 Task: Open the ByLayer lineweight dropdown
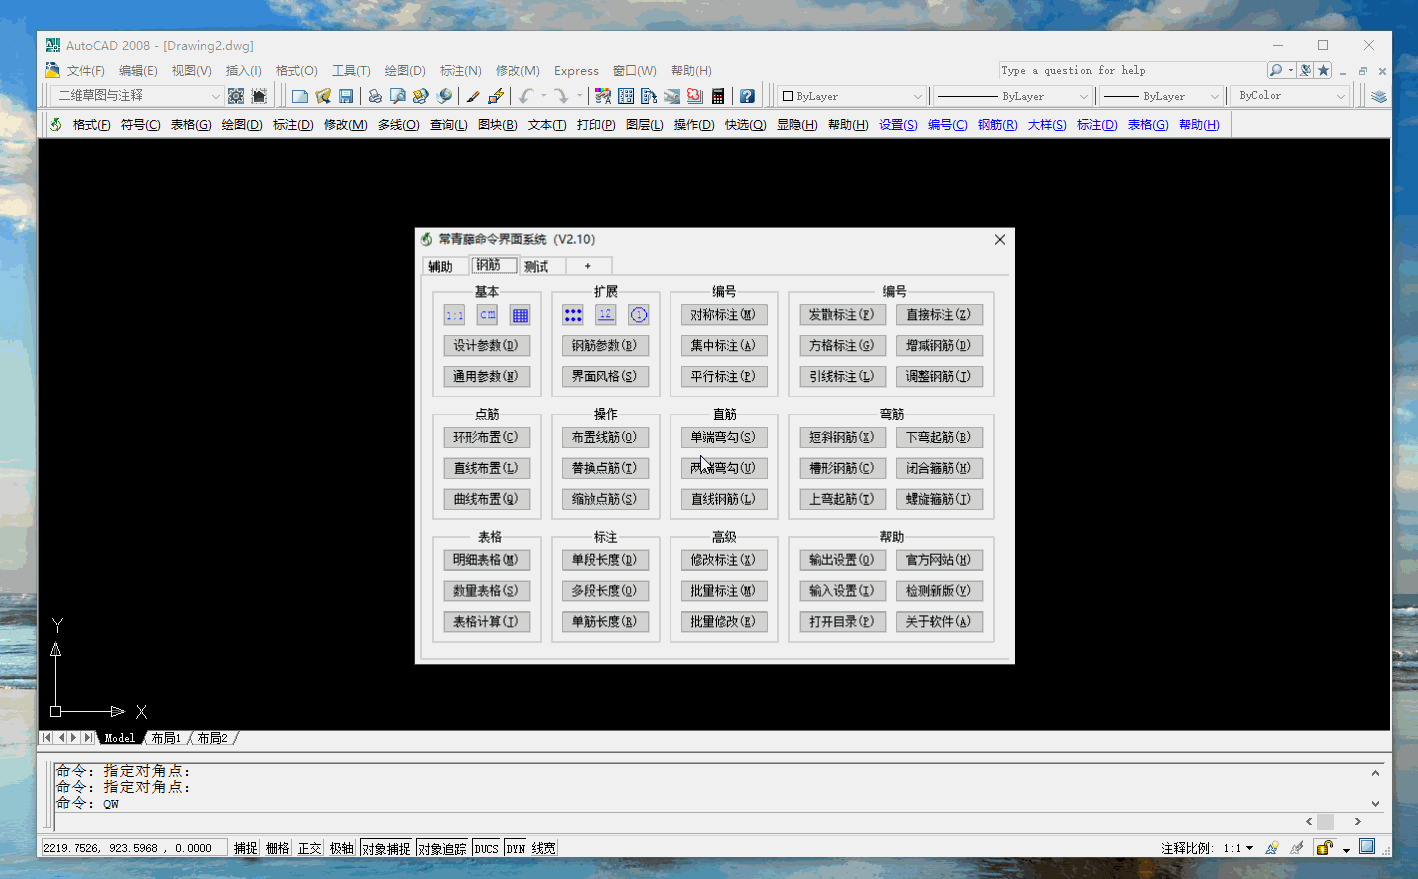[1215, 96]
